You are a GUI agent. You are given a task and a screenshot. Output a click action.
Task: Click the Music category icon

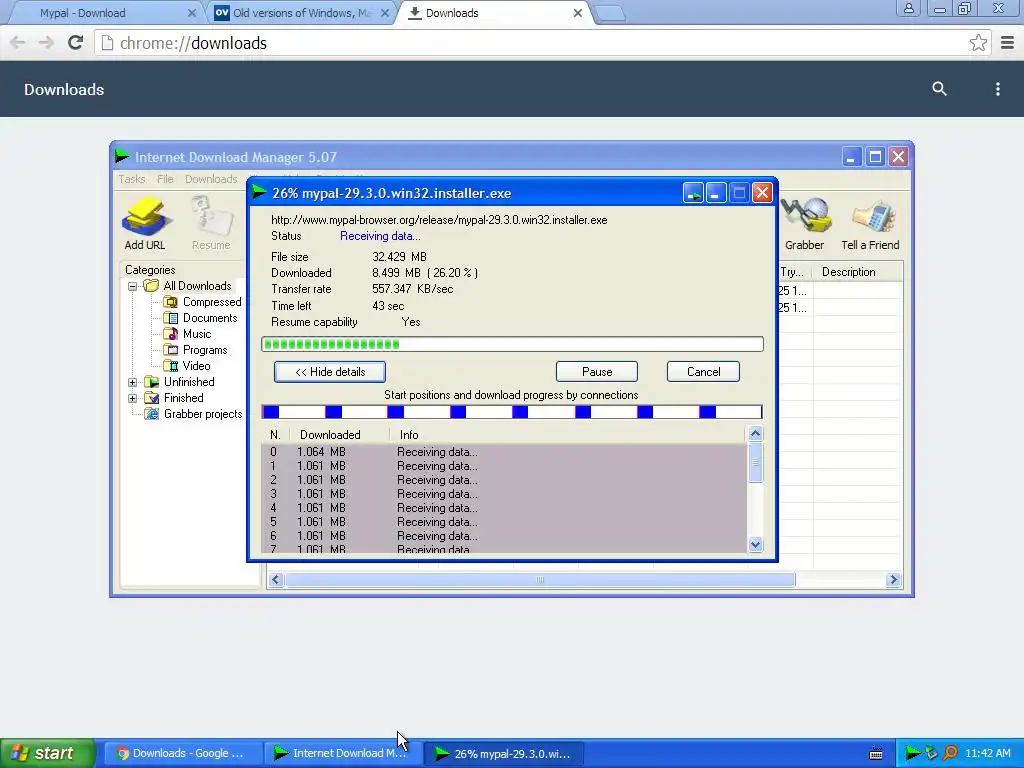[170, 334]
